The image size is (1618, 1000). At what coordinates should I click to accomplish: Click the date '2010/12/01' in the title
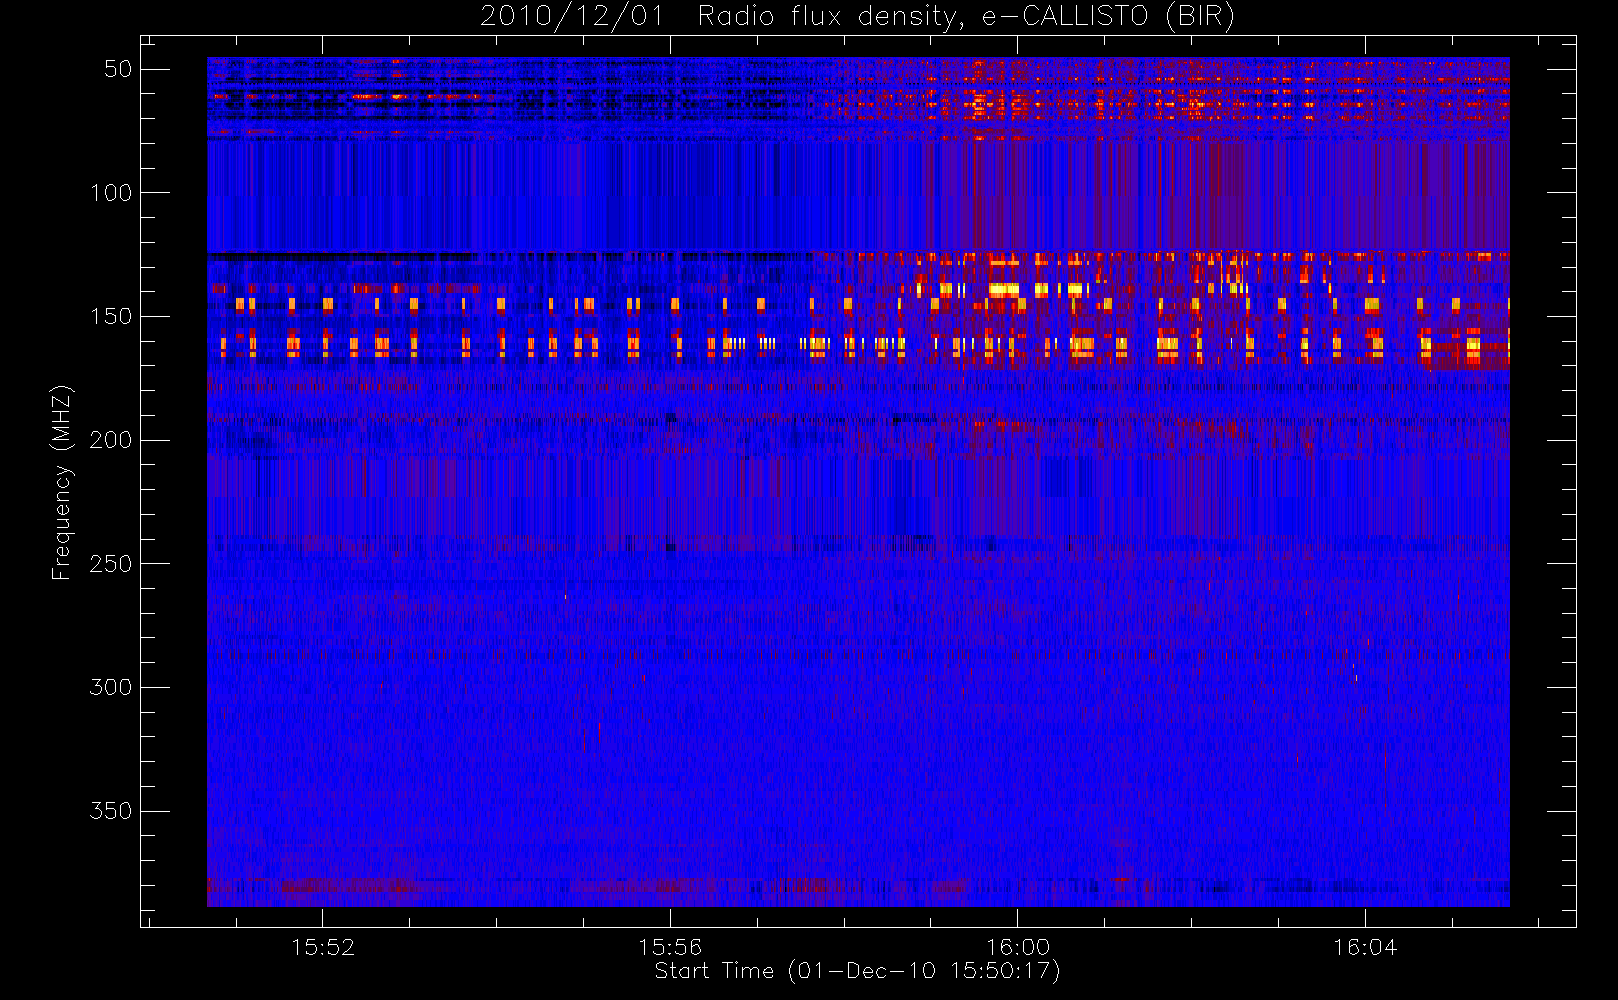572,17
